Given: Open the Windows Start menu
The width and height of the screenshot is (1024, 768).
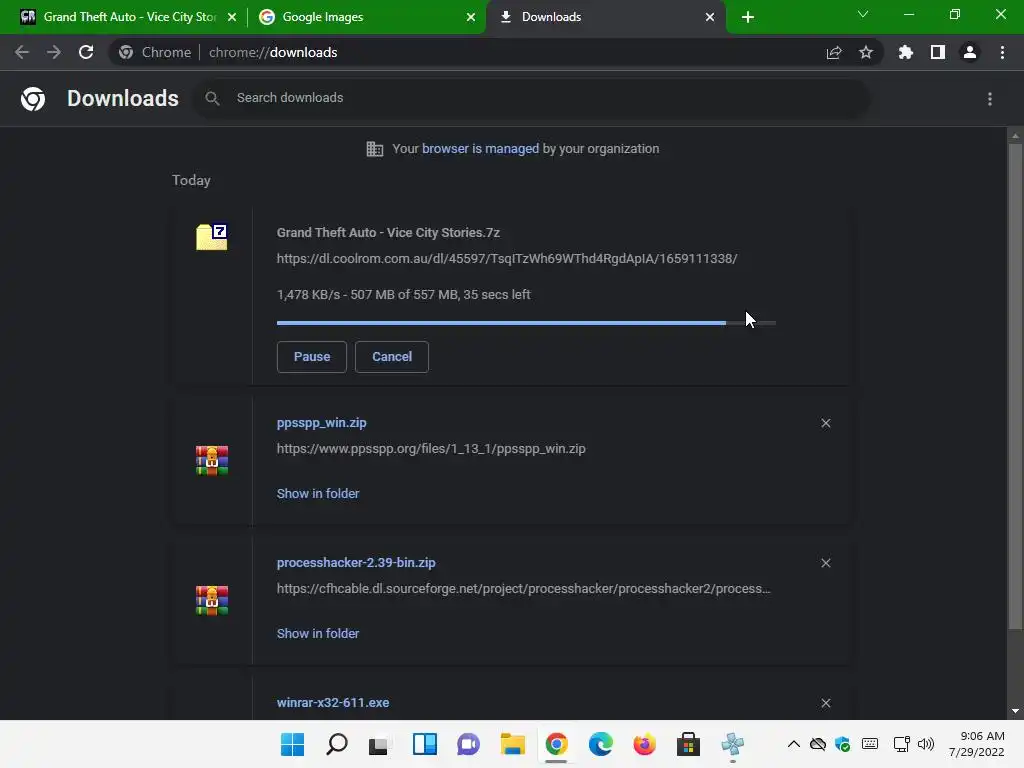Looking at the screenshot, I should (293, 744).
